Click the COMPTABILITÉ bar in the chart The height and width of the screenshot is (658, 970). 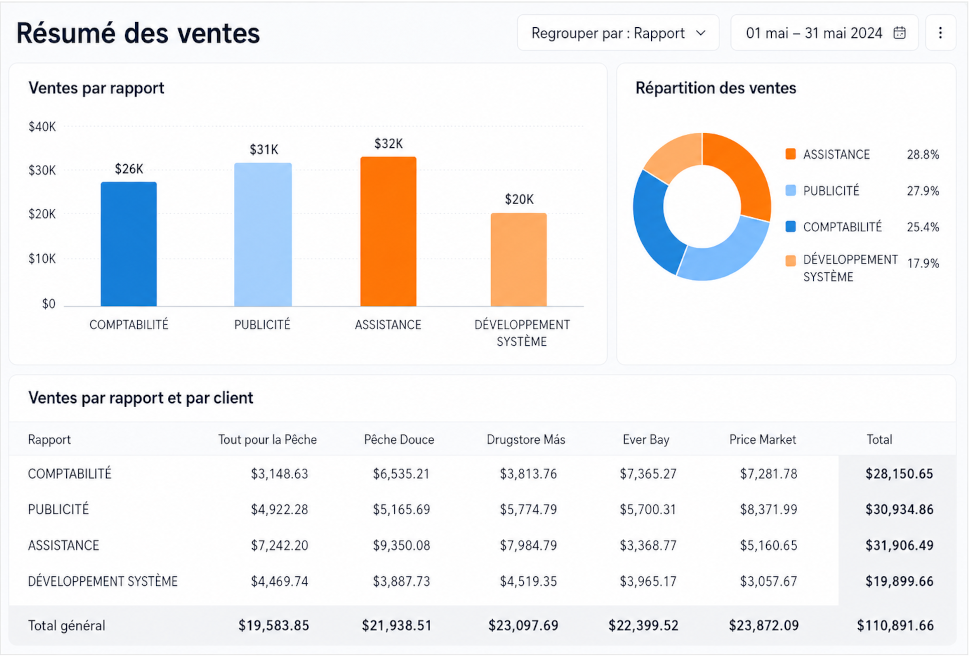[129, 244]
